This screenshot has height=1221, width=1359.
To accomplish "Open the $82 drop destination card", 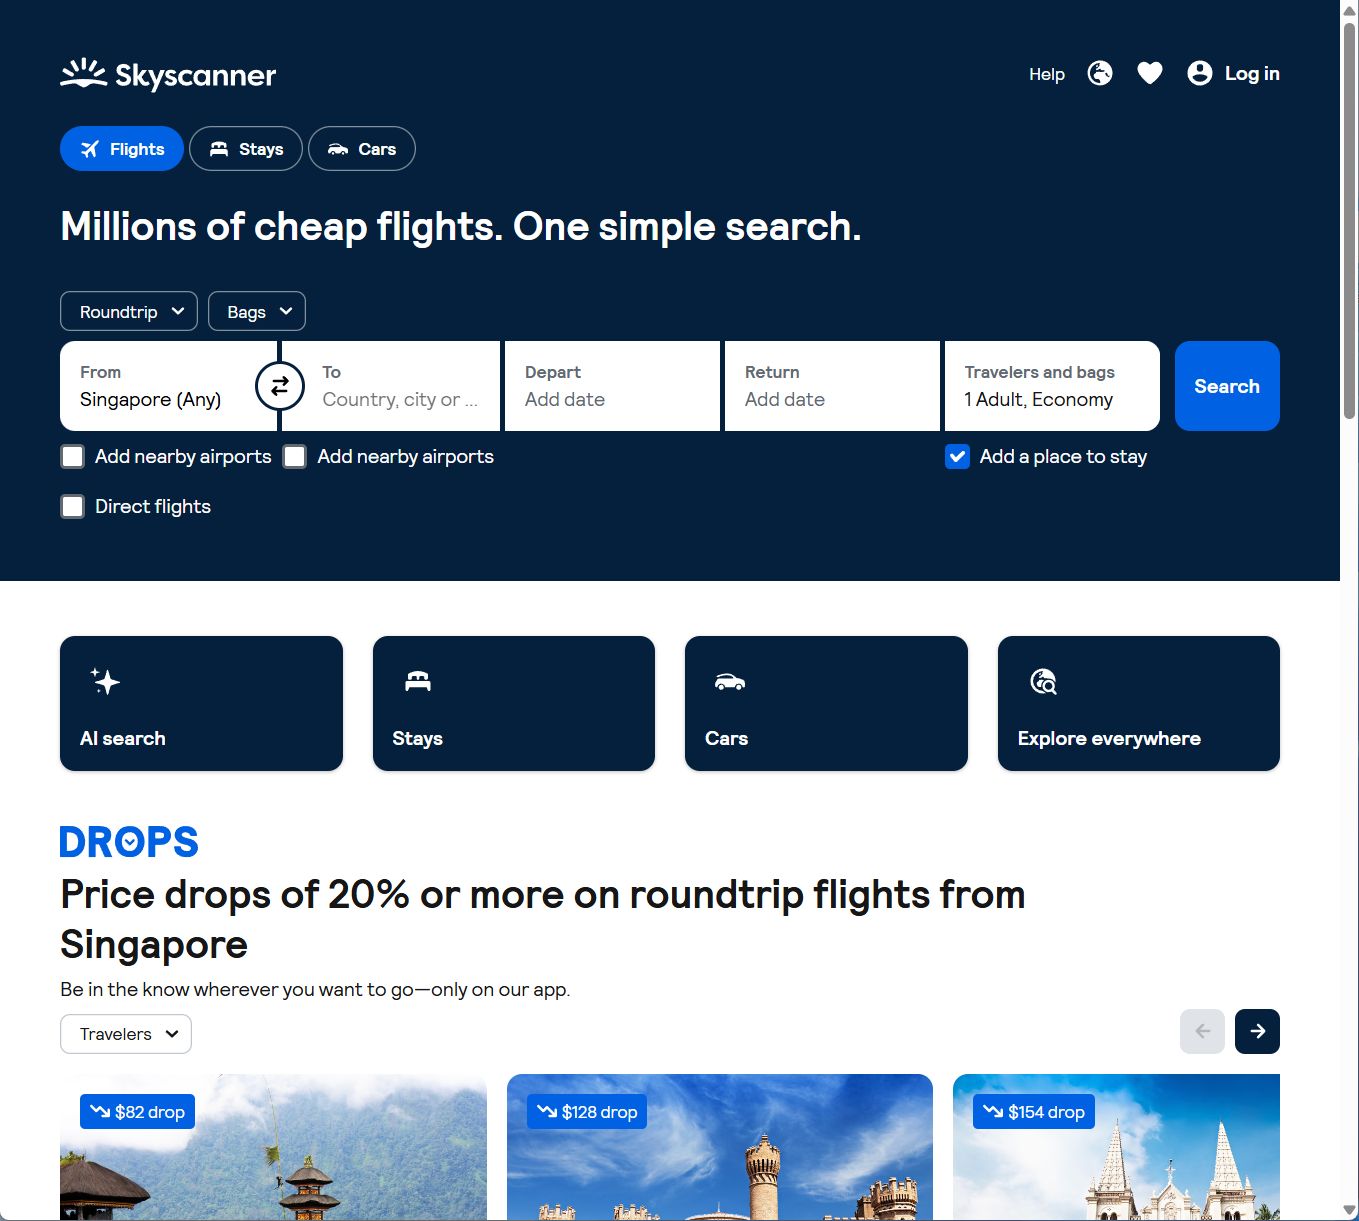I will (273, 1147).
